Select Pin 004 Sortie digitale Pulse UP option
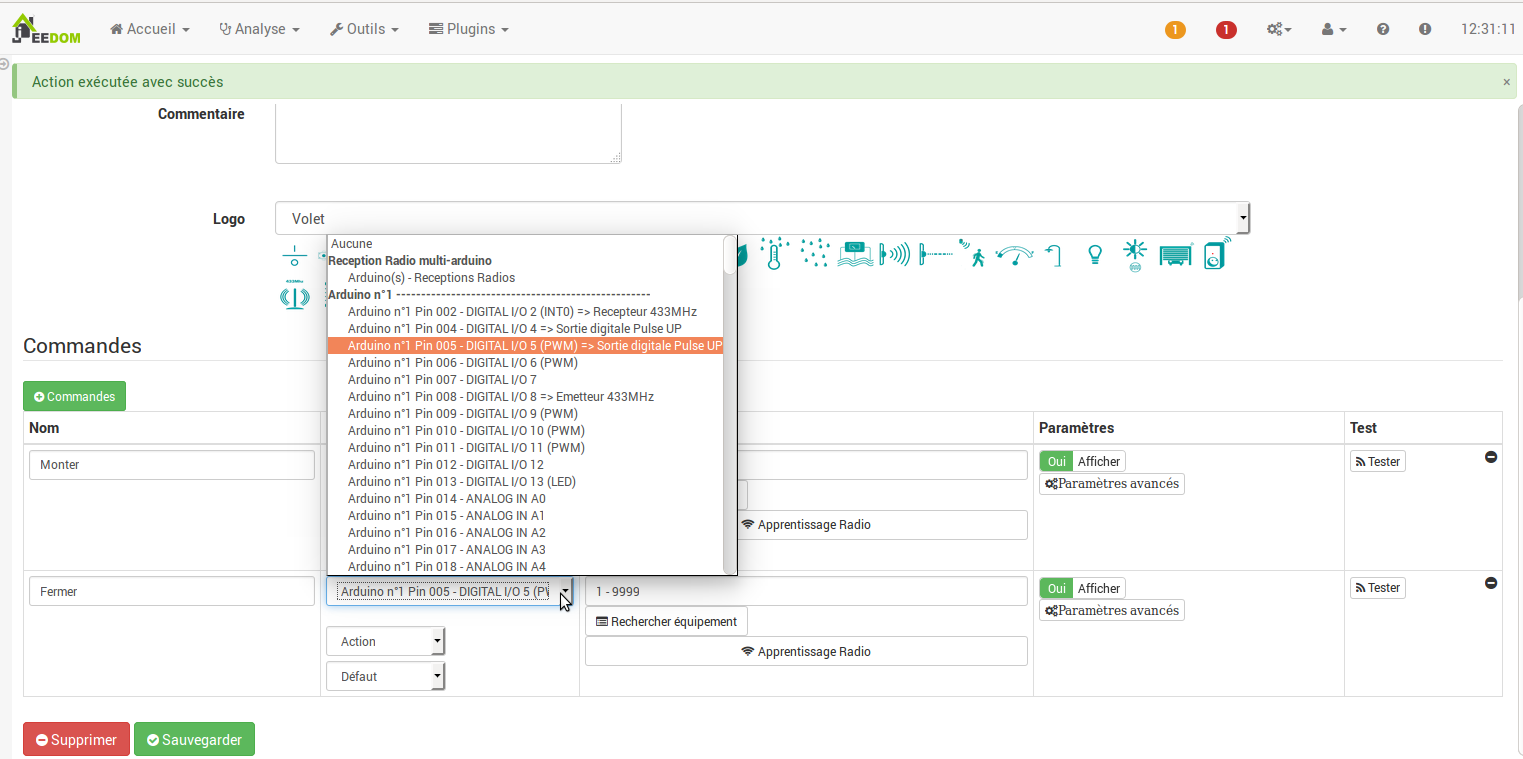This screenshot has width=1523, height=759. [525, 328]
